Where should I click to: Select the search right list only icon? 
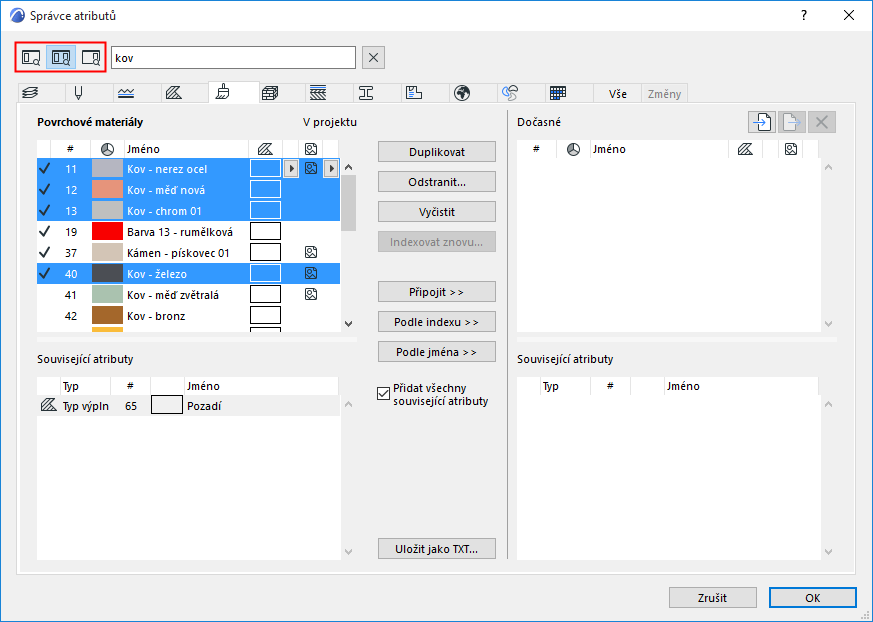(90, 58)
